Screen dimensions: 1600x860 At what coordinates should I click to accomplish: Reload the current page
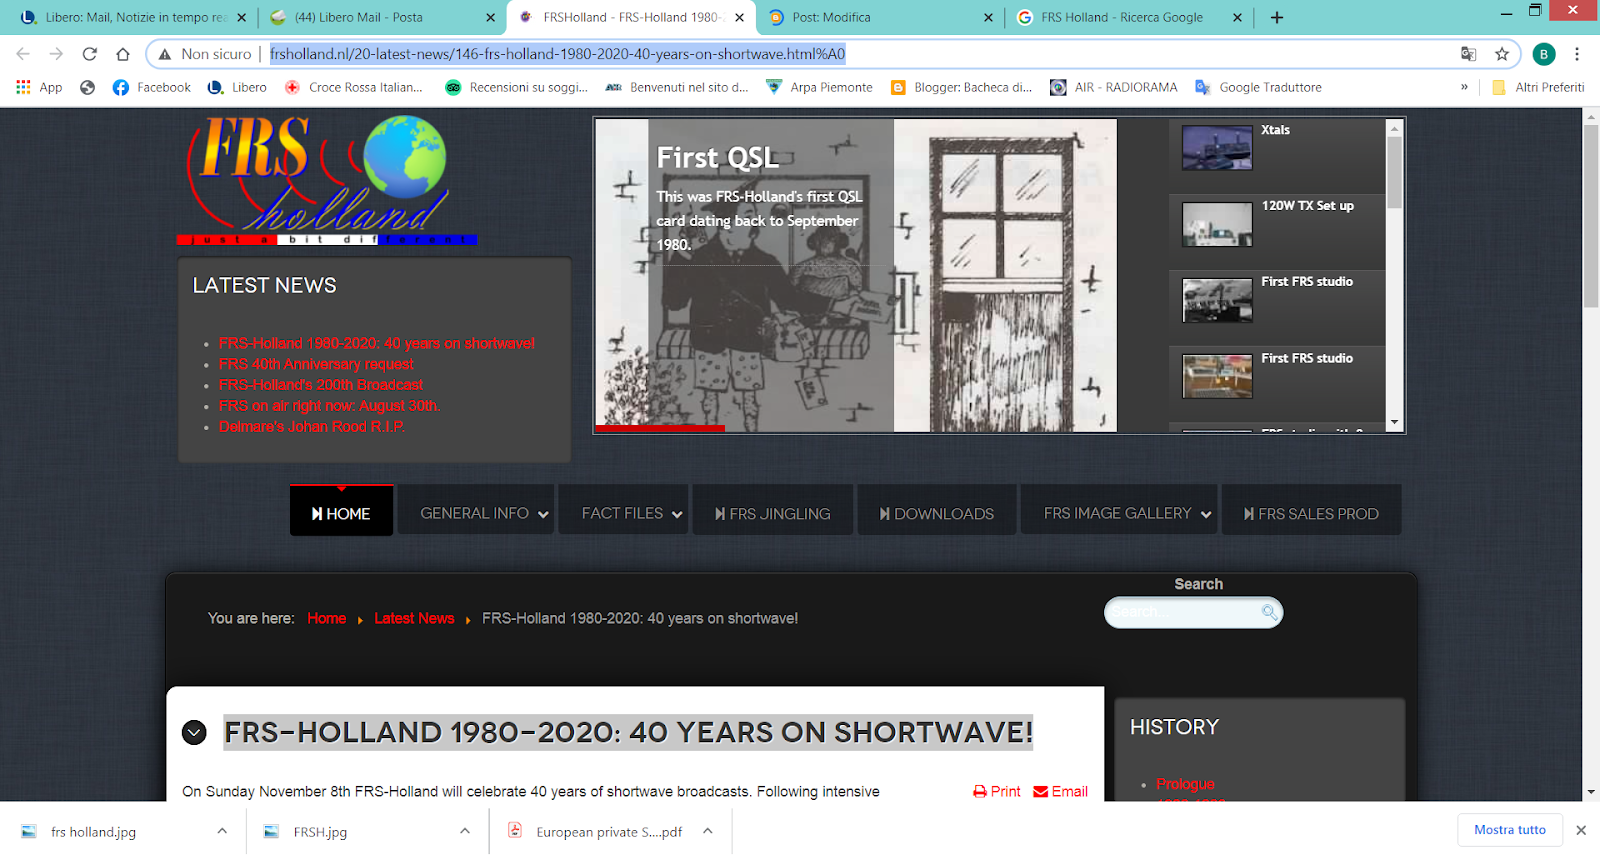(90, 54)
